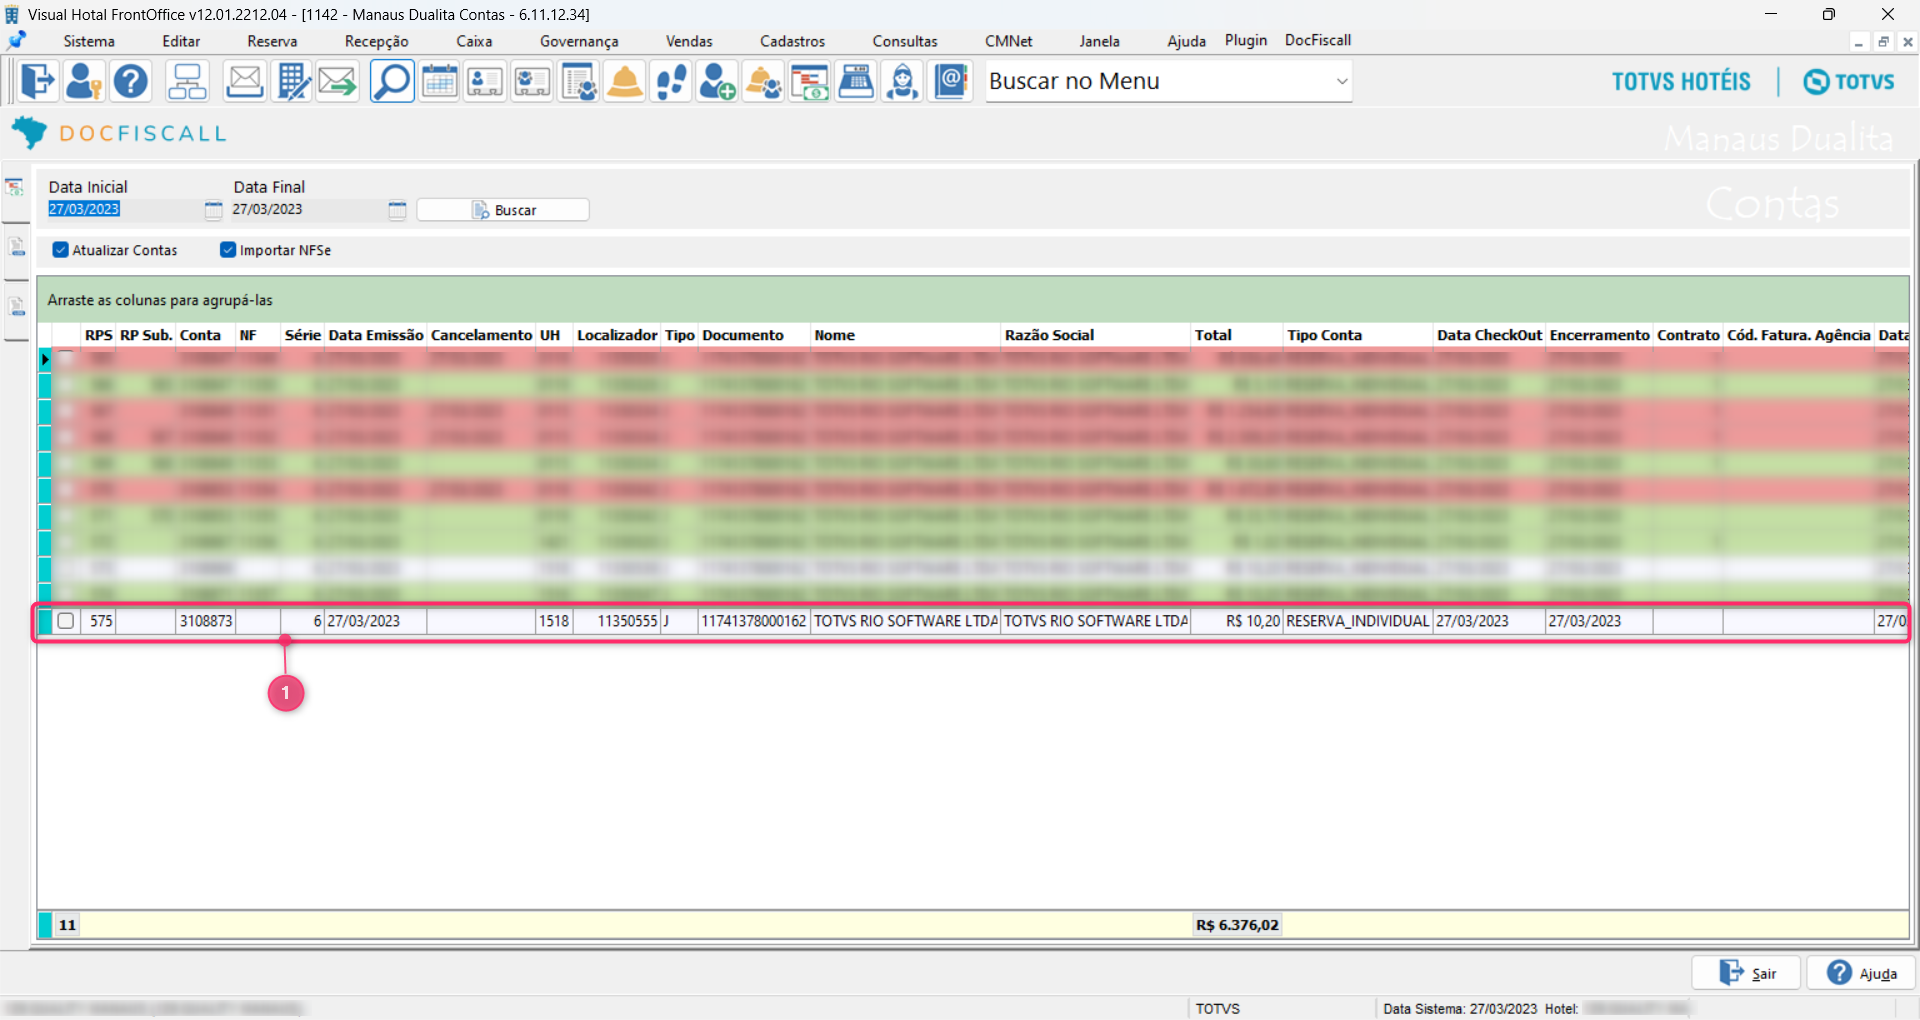Open the DocFiscall menu

point(1318,40)
